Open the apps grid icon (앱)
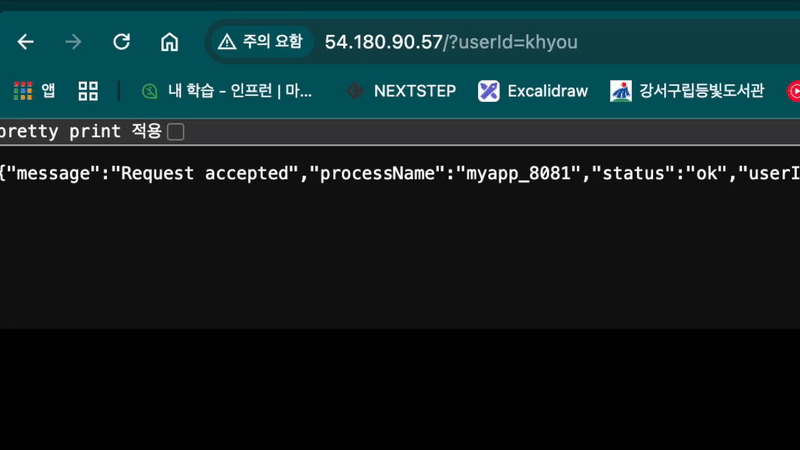This screenshot has width=800, height=450. (x=22, y=91)
